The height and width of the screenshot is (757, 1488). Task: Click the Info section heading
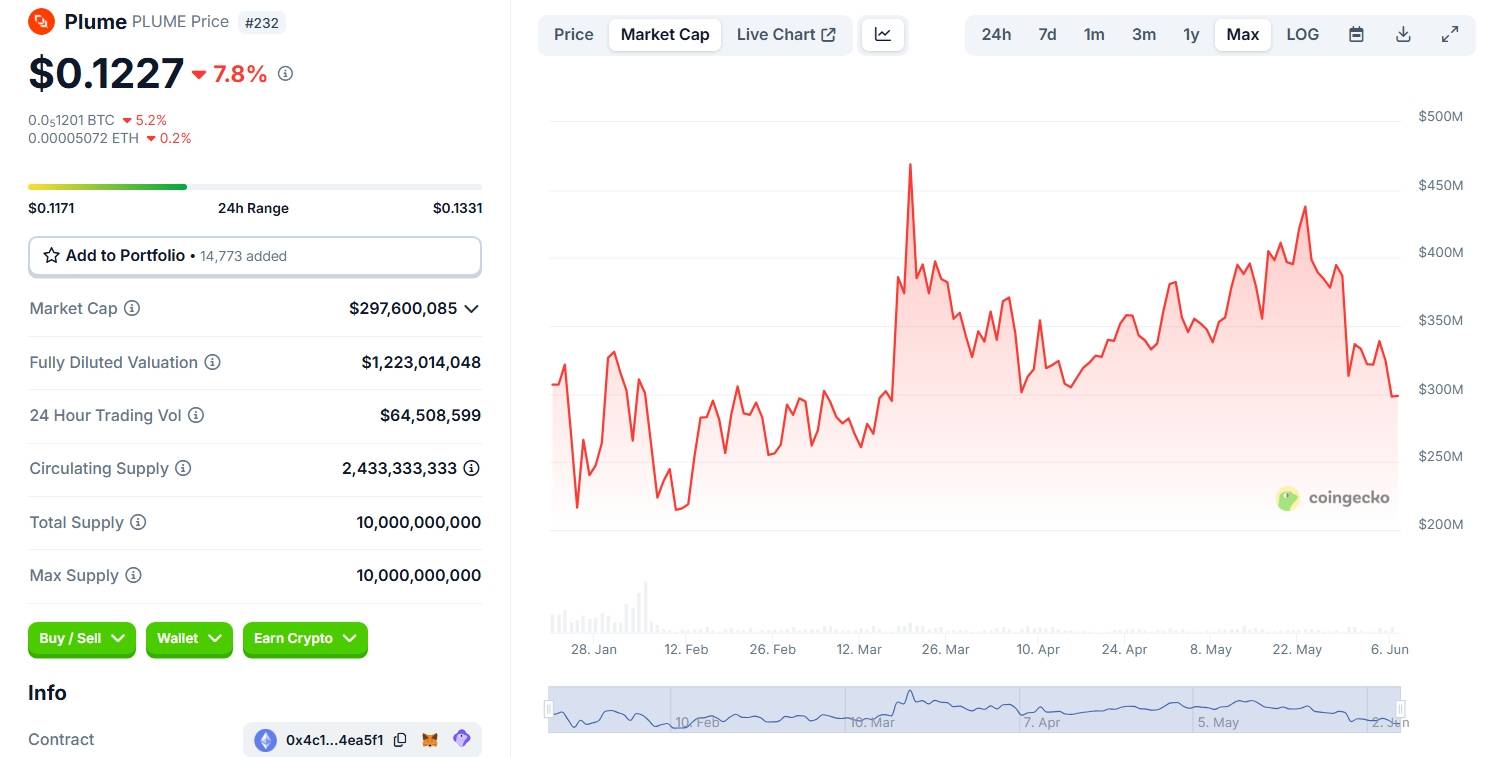[47, 693]
